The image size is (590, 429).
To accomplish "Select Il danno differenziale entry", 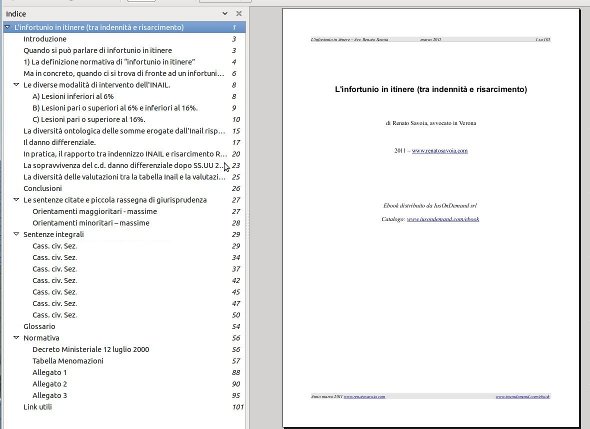I will [59, 142].
